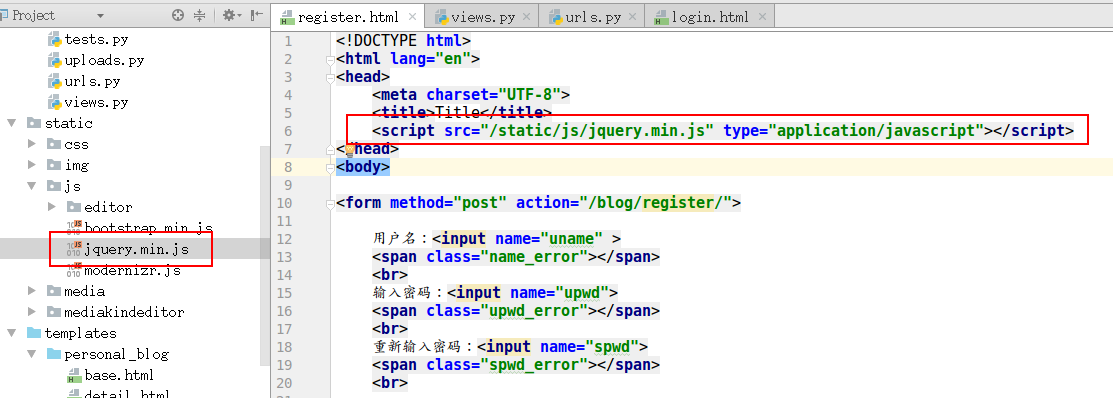
Task: Select tests.py in project tree
Action: click(x=97, y=40)
